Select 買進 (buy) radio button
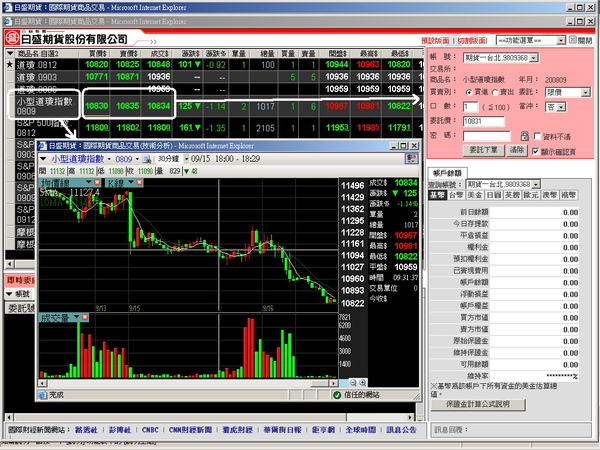 click(469, 93)
